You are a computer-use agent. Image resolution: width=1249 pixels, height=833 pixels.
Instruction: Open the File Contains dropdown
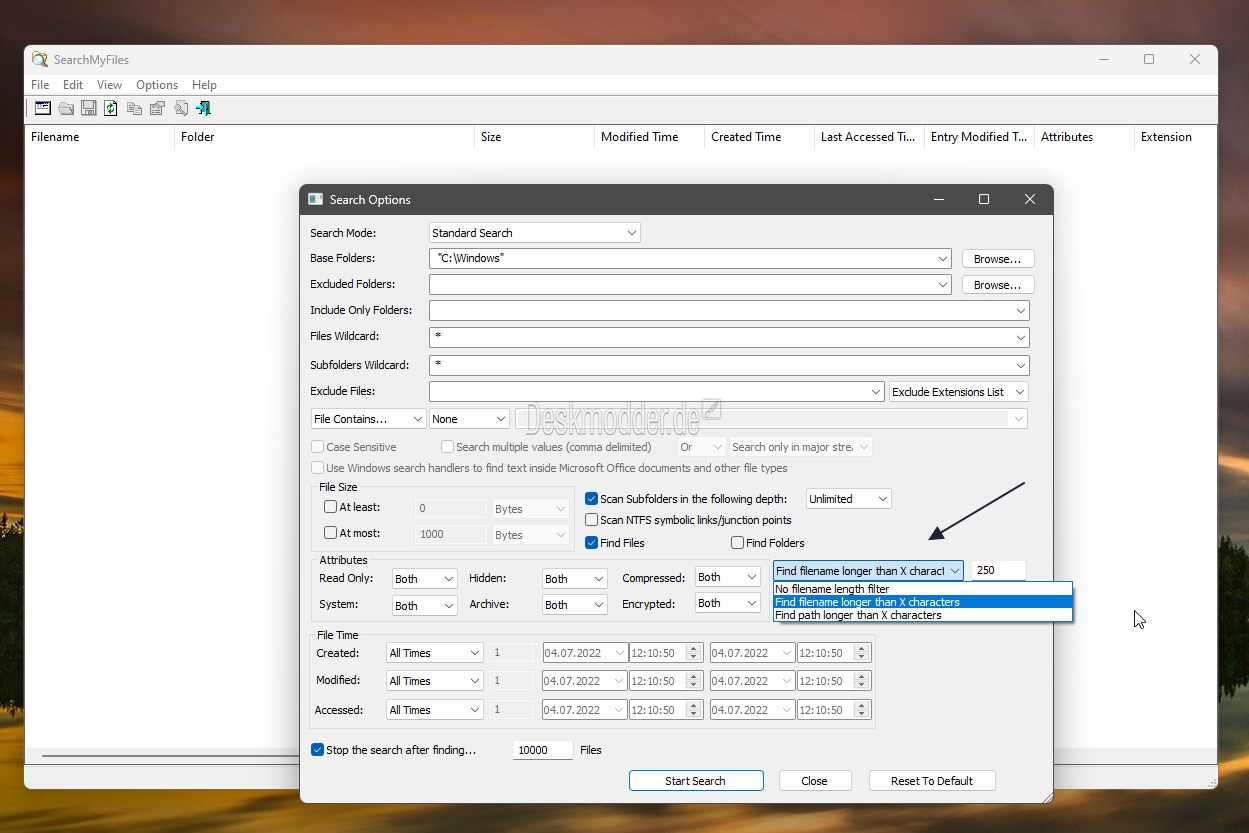pyautogui.click(x=368, y=419)
